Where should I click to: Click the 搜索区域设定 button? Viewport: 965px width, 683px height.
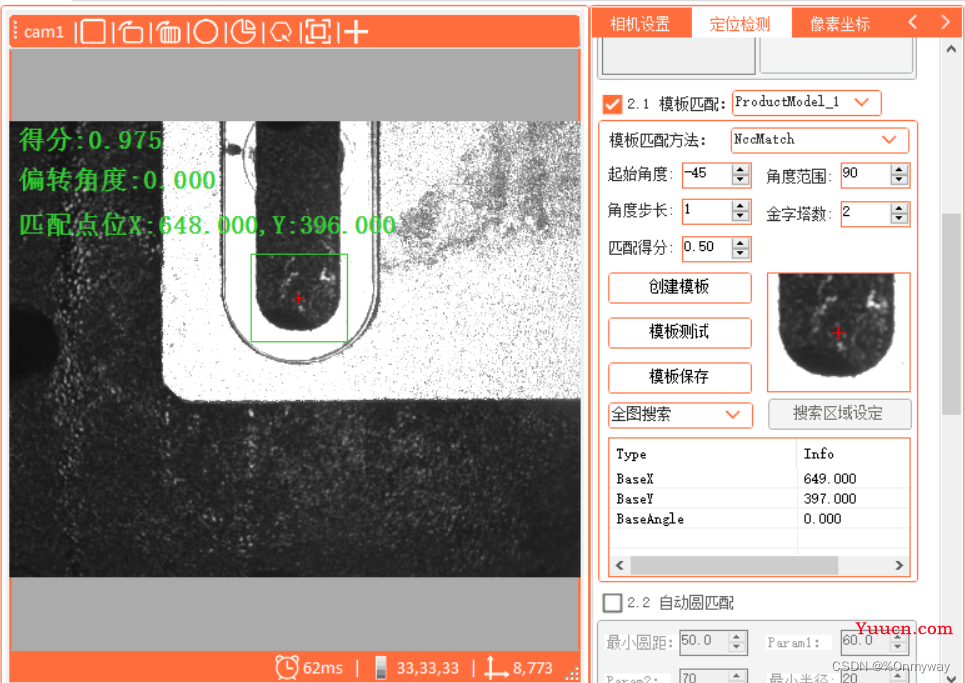(839, 413)
